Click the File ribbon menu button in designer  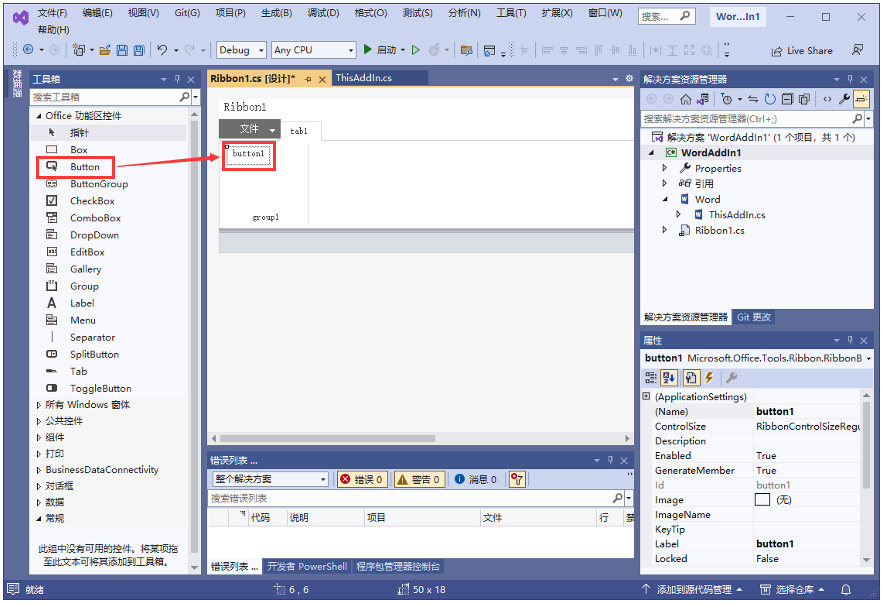point(249,129)
